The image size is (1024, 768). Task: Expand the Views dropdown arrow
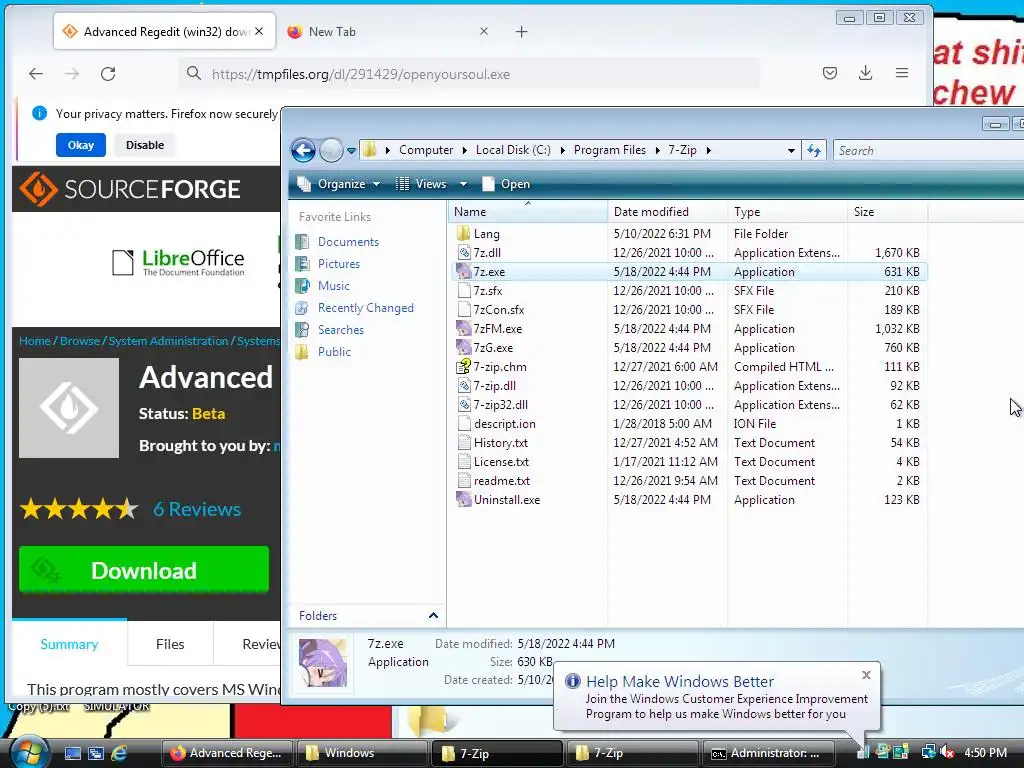(x=463, y=184)
